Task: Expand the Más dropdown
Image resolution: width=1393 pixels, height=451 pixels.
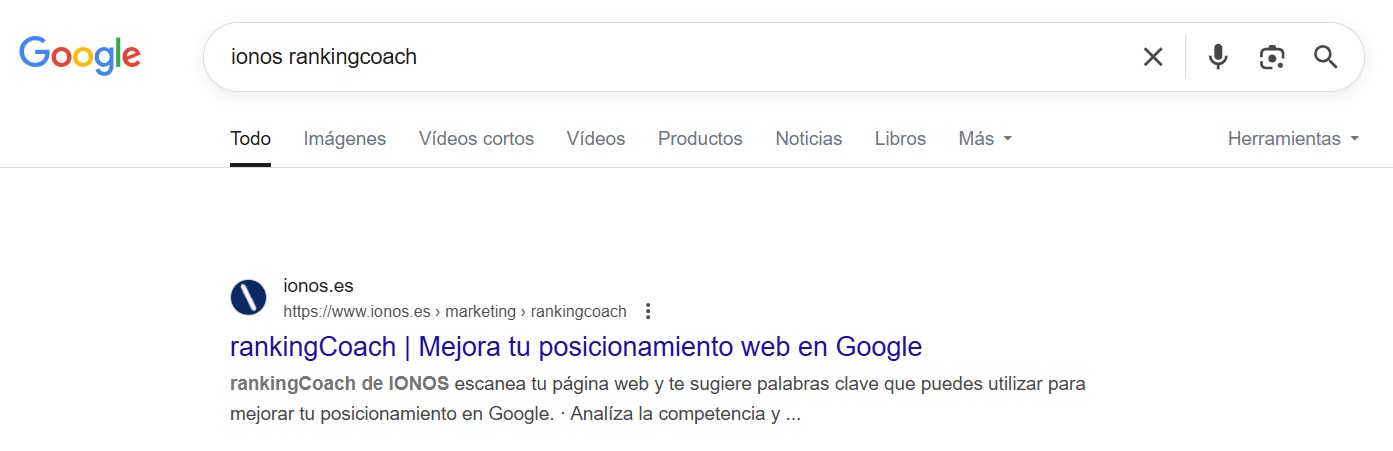Action: click(x=985, y=139)
